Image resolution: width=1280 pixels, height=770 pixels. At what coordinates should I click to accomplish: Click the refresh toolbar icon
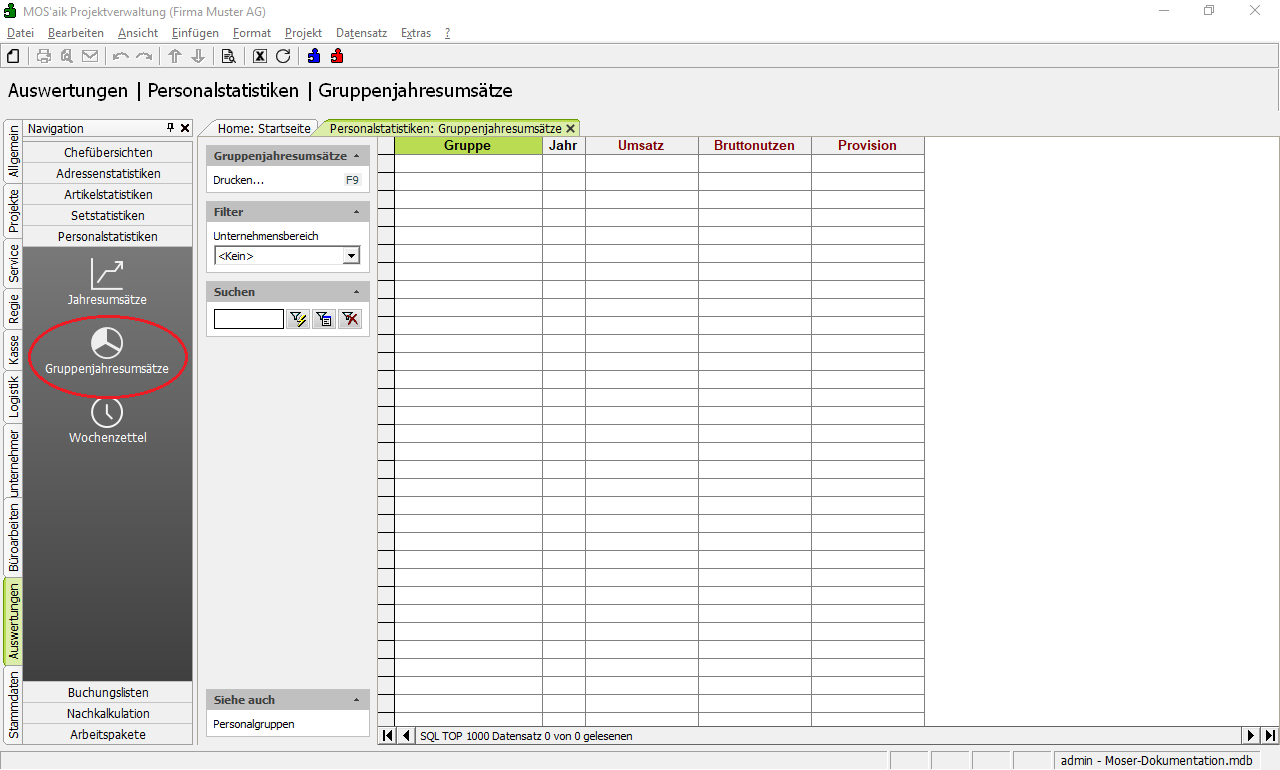coord(283,56)
